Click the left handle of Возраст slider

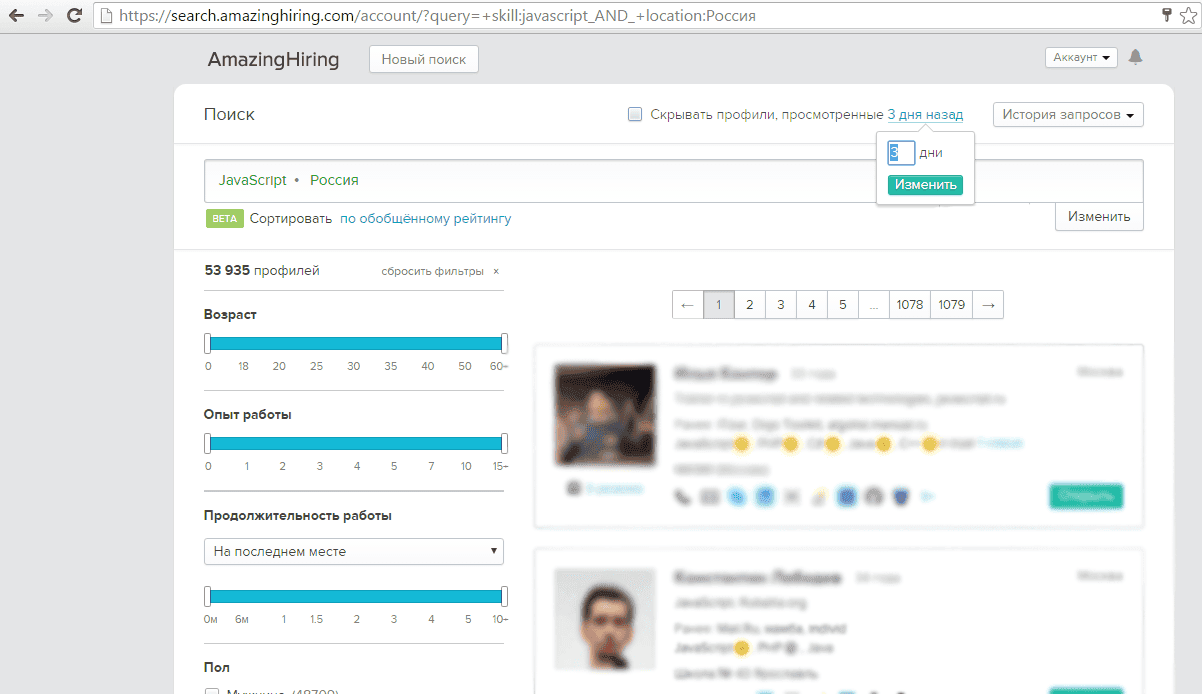207,343
